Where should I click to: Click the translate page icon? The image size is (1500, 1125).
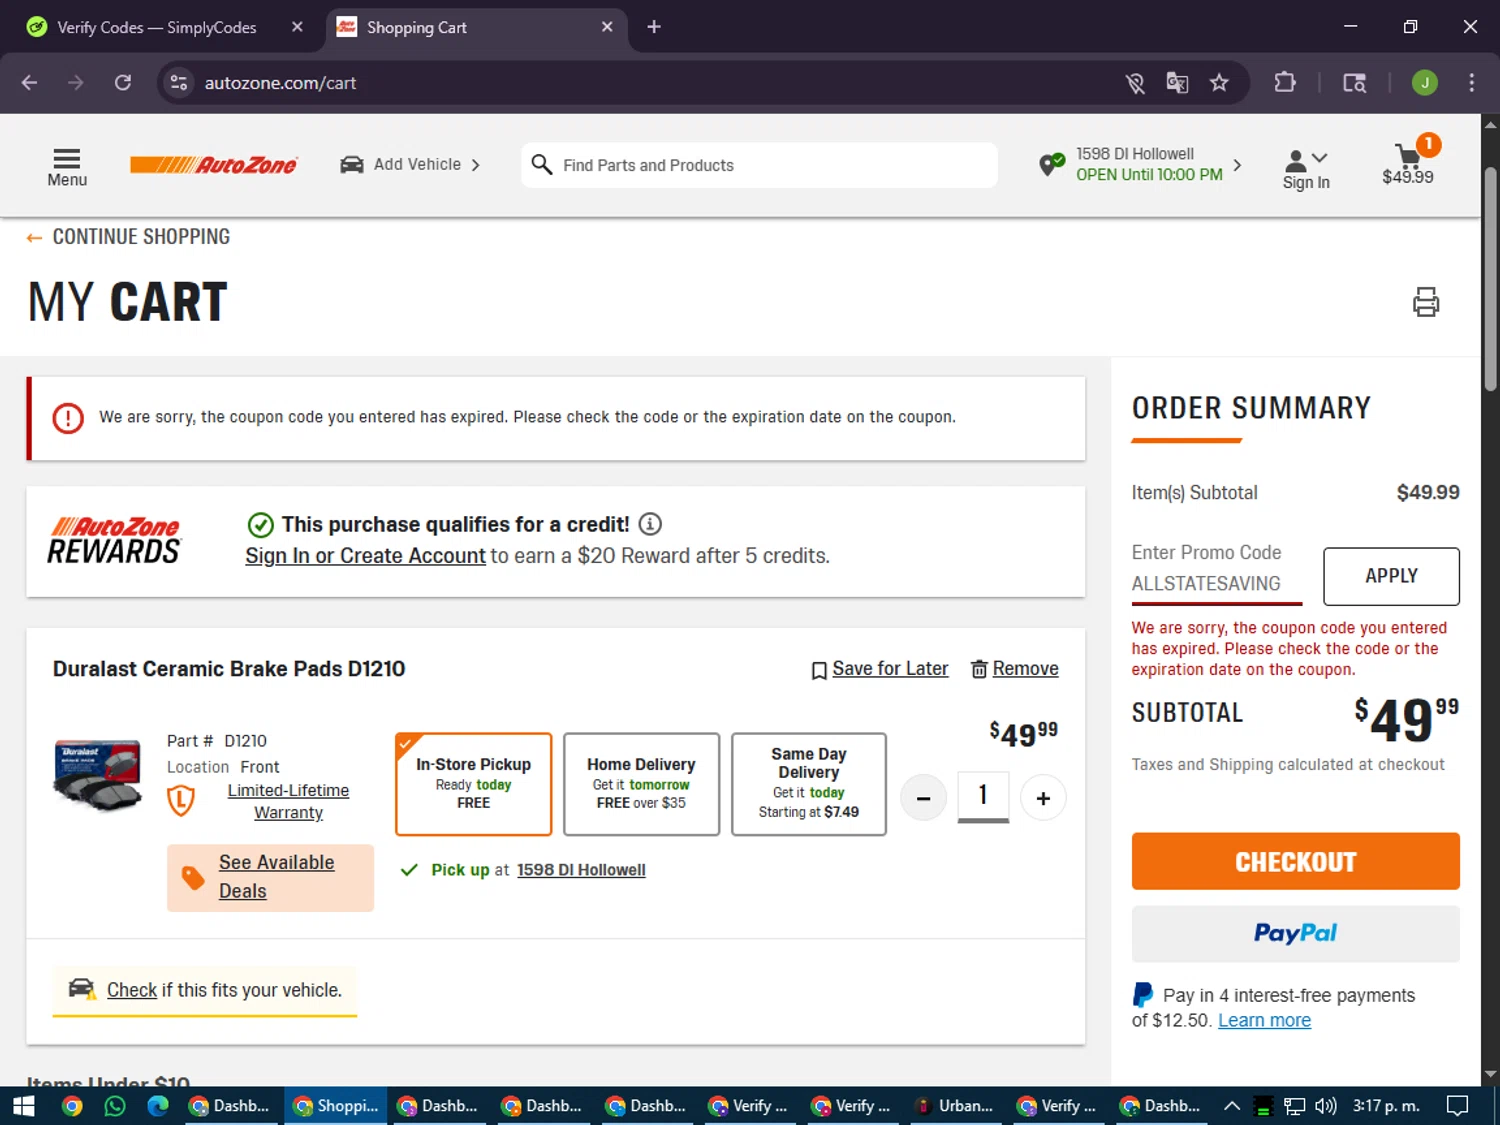(x=1177, y=83)
